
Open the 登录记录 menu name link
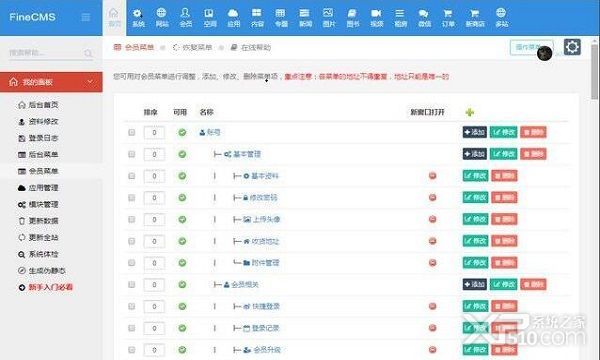[x=265, y=328]
